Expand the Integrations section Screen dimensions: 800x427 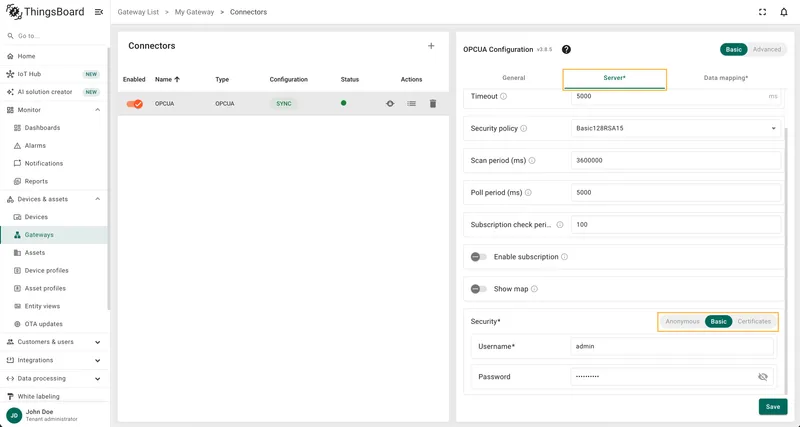(x=97, y=360)
